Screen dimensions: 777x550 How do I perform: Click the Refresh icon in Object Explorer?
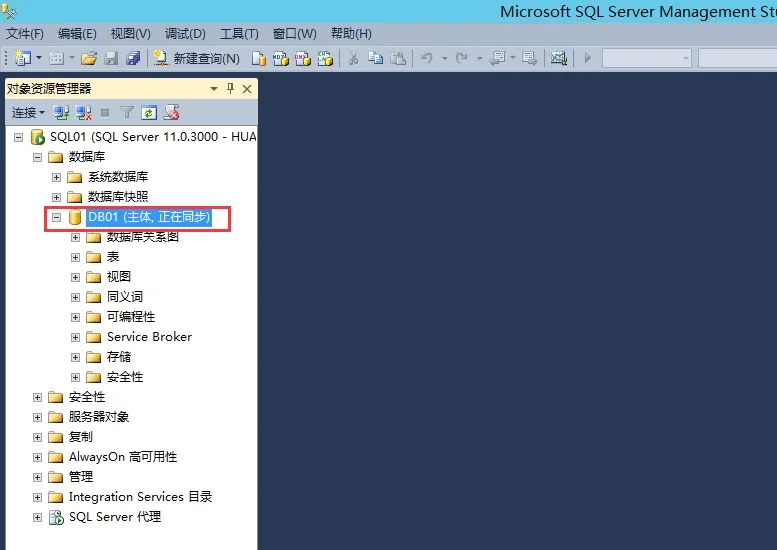pyautogui.click(x=149, y=113)
